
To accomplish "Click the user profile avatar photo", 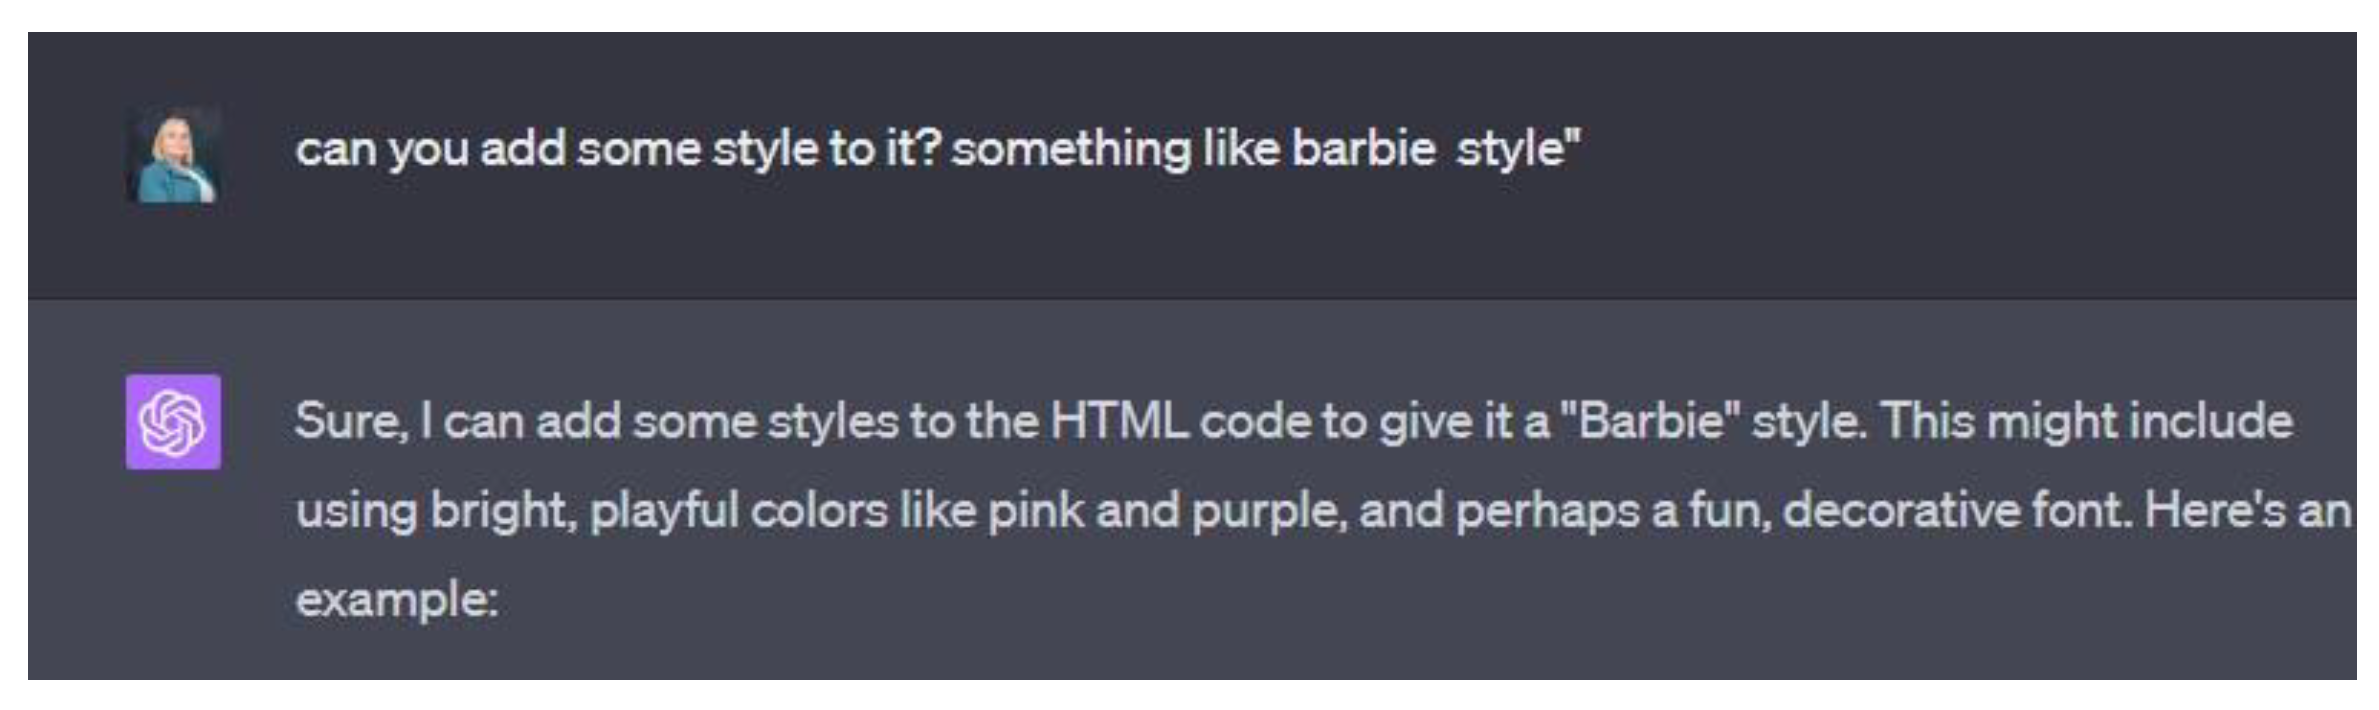I will pyautogui.click(x=173, y=155).
